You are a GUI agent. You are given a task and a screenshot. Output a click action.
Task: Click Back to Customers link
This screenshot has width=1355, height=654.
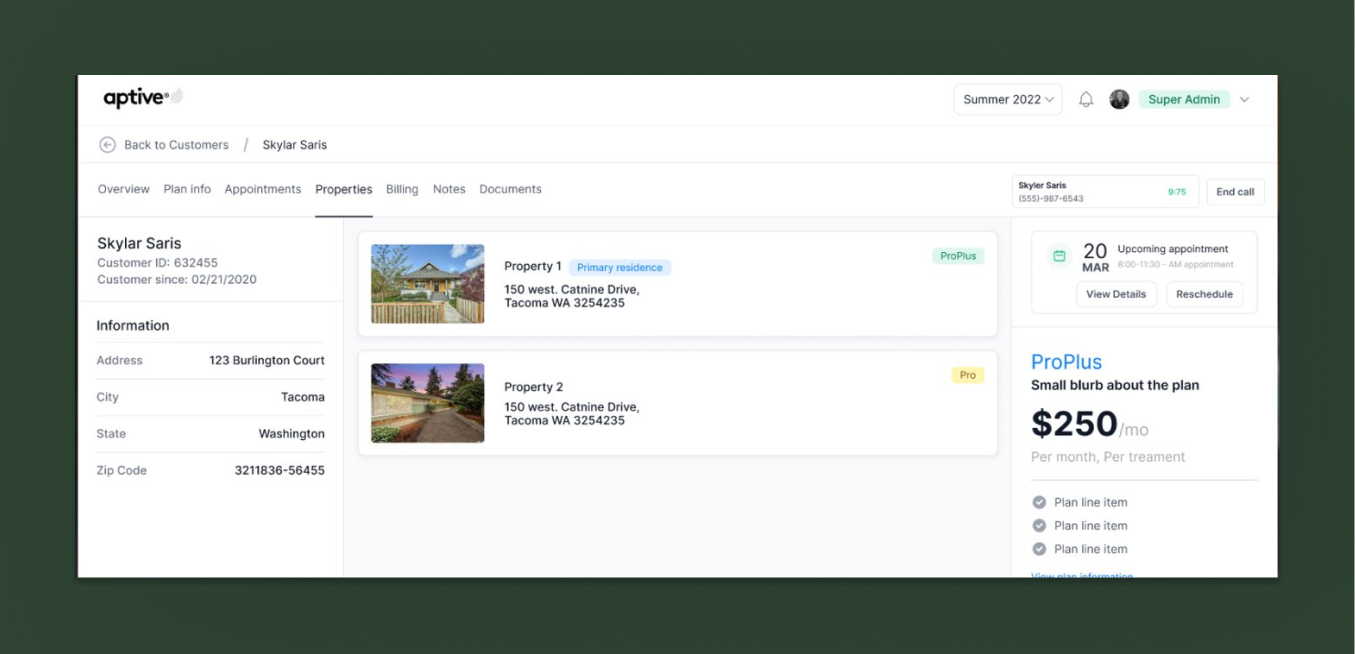176,145
